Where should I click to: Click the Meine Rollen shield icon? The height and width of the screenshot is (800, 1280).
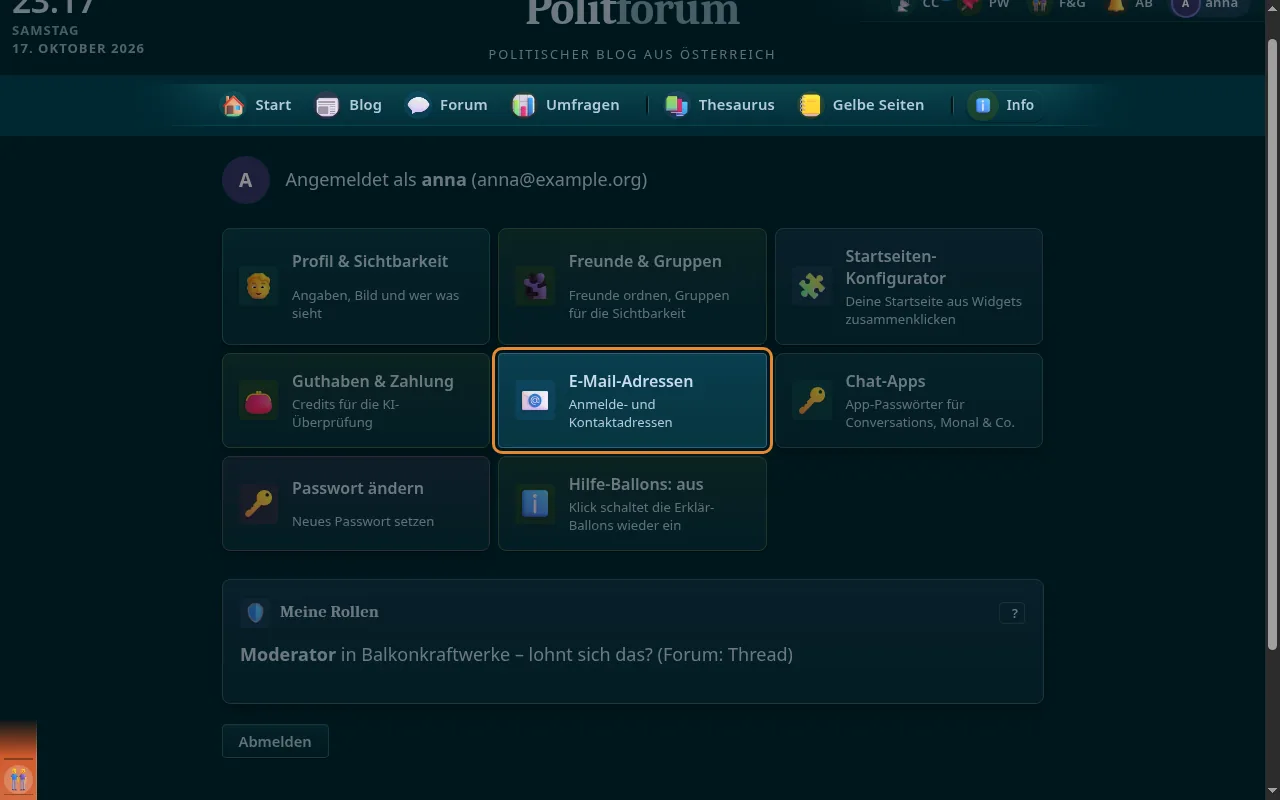point(255,613)
